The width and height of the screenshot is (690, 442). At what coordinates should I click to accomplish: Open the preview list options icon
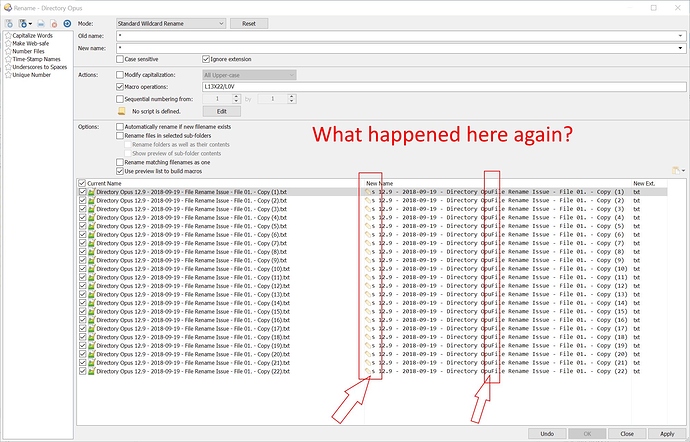click(x=678, y=170)
